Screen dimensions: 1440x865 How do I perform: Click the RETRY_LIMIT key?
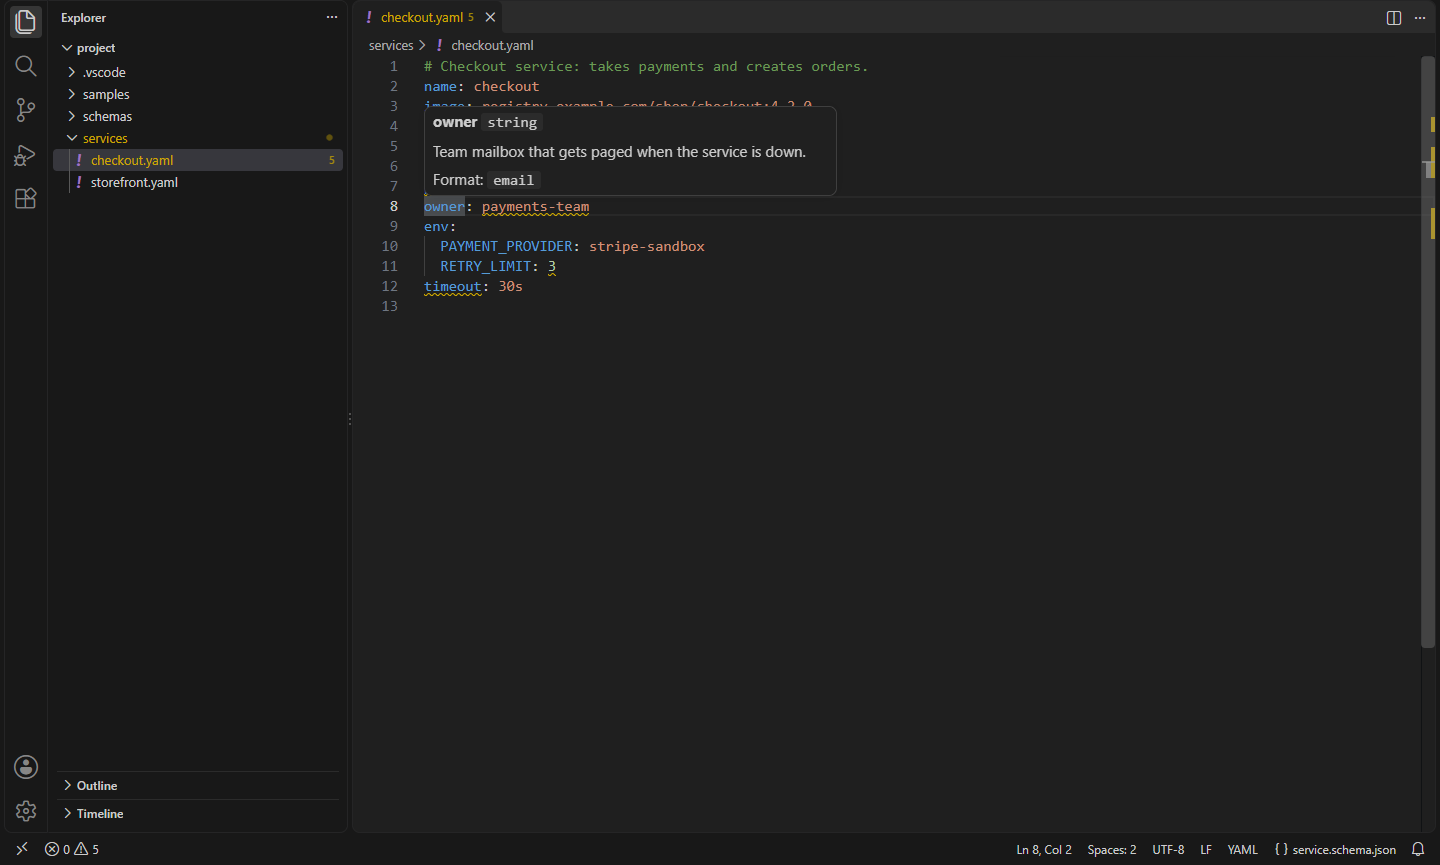(x=486, y=266)
